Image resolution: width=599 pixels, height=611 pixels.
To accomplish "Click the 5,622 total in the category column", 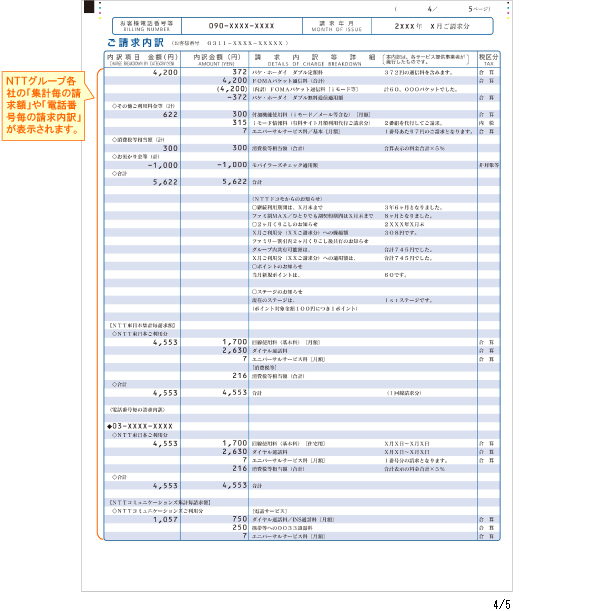I will point(165,182).
